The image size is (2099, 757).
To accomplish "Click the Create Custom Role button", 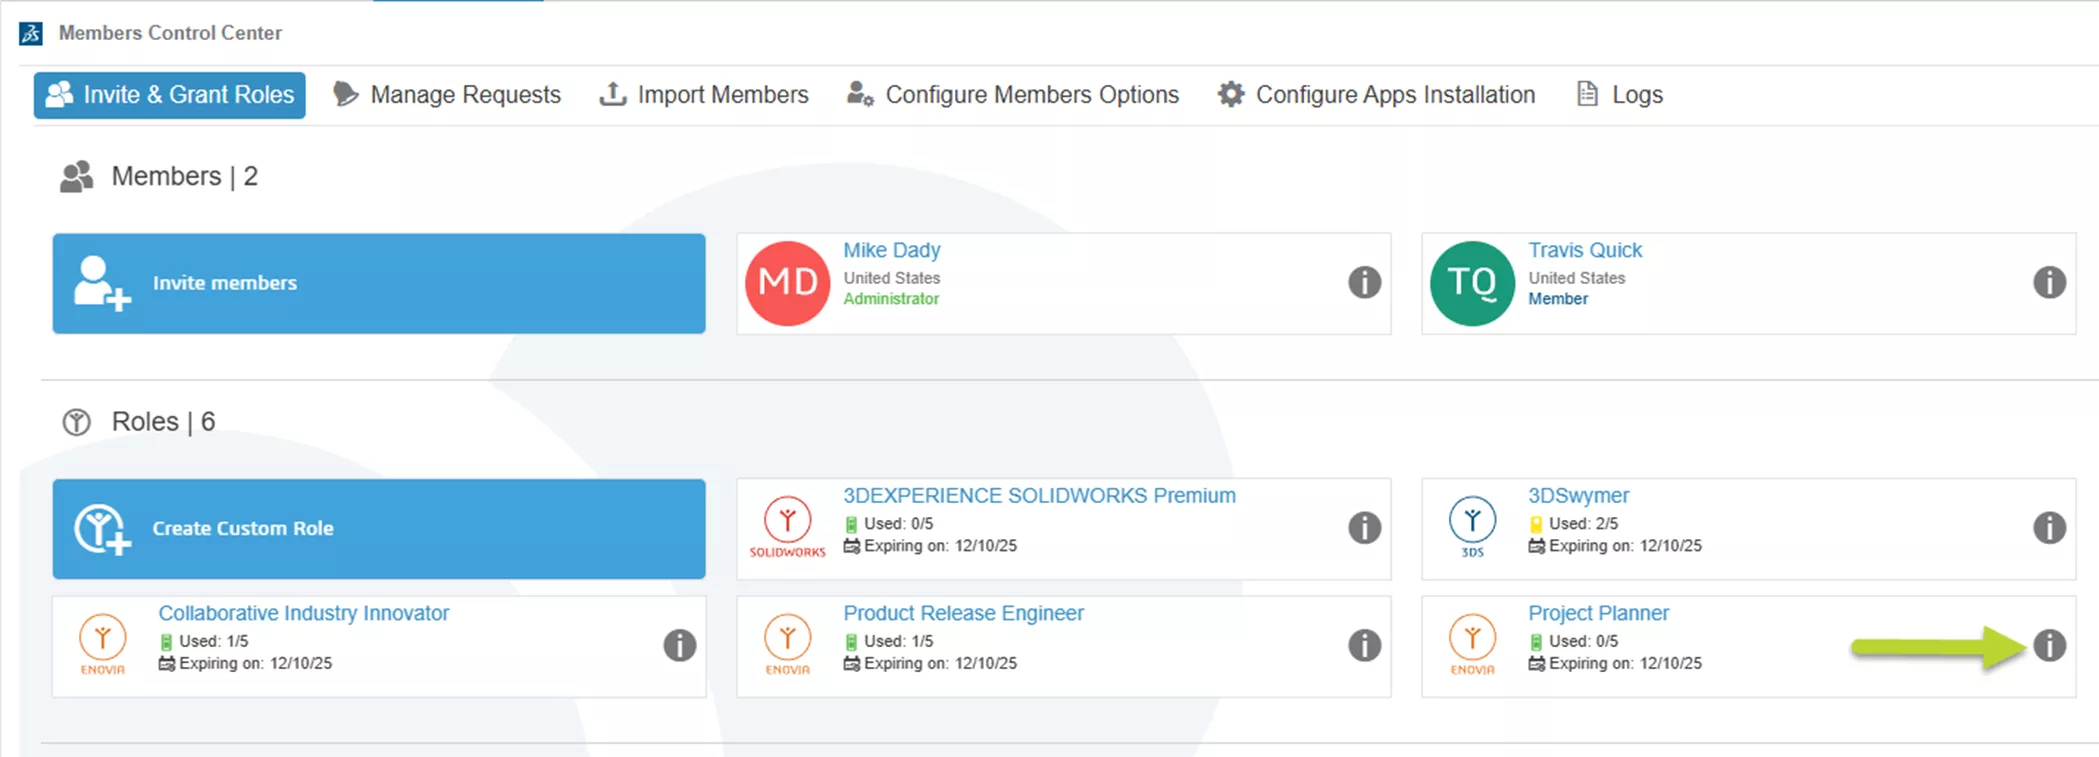I will [x=379, y=528].
